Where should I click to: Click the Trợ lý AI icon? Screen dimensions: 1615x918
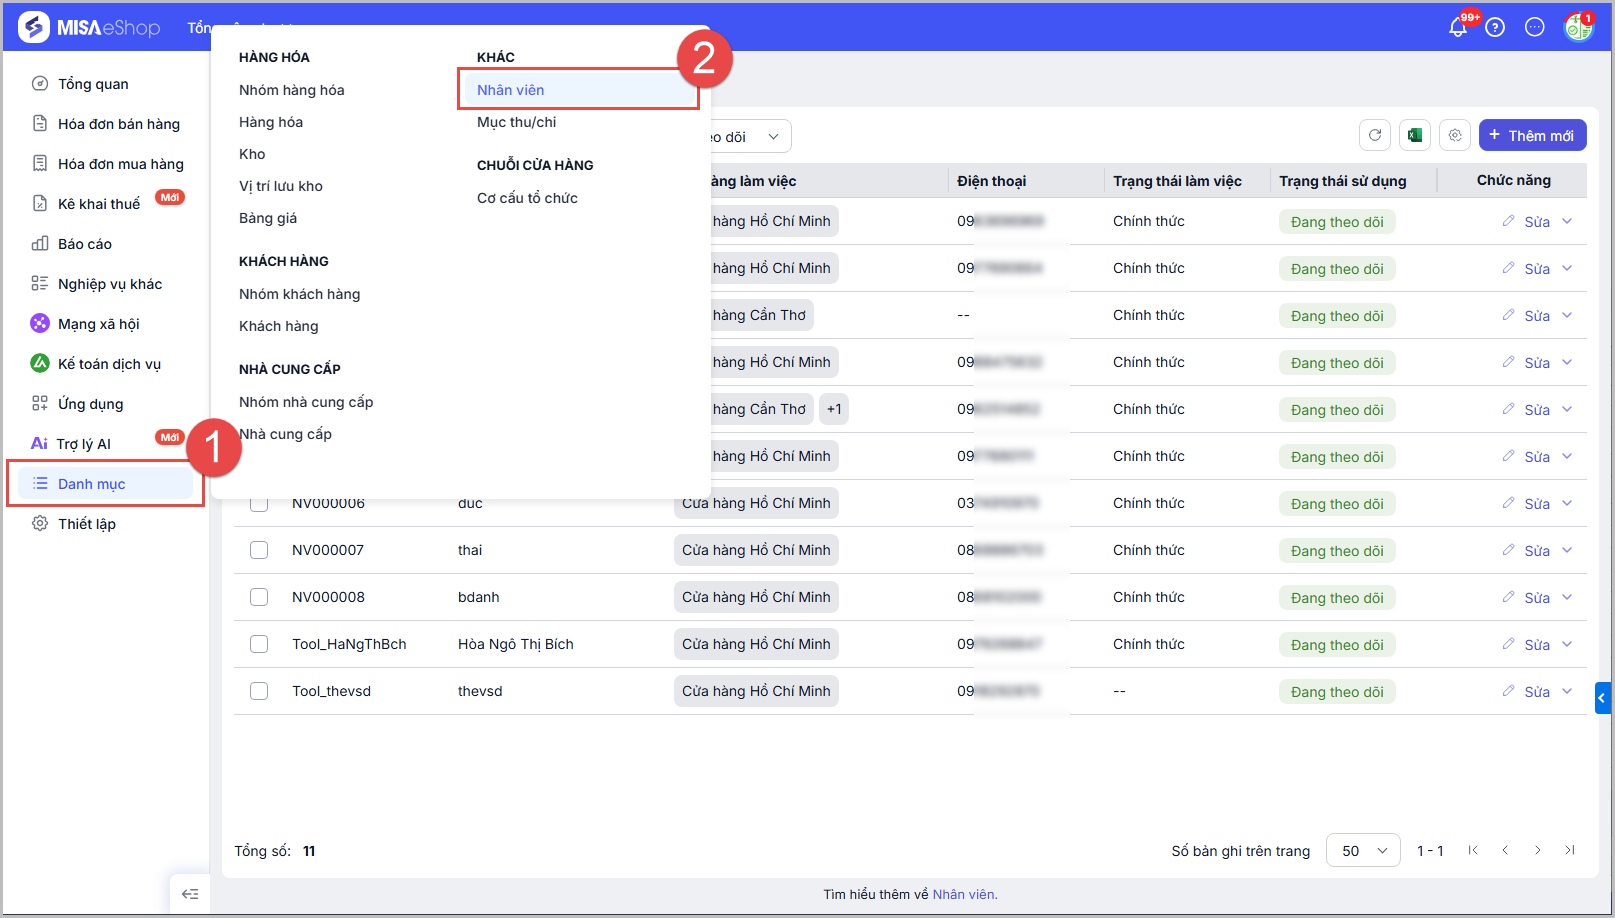point(39,443)
